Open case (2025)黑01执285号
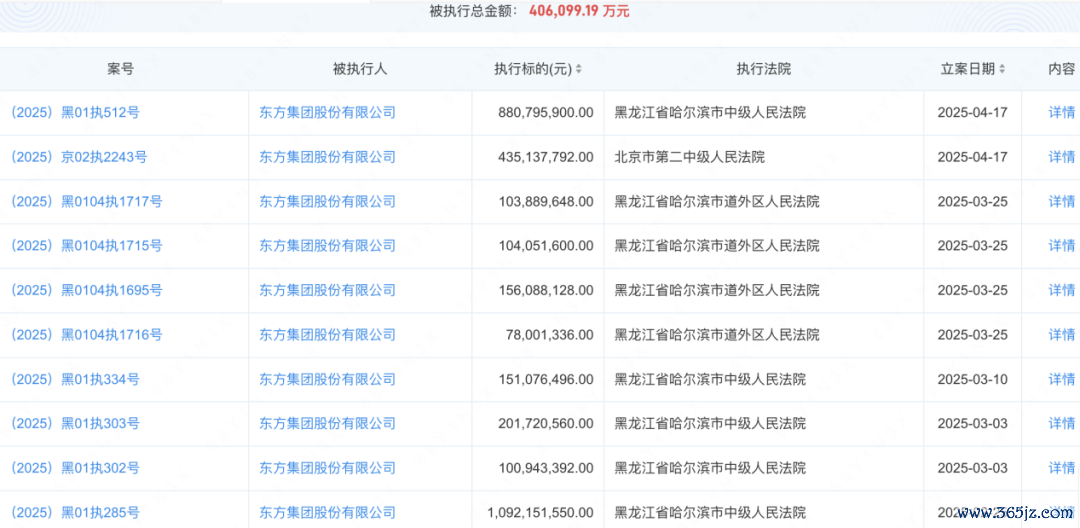 coord(75,512)
